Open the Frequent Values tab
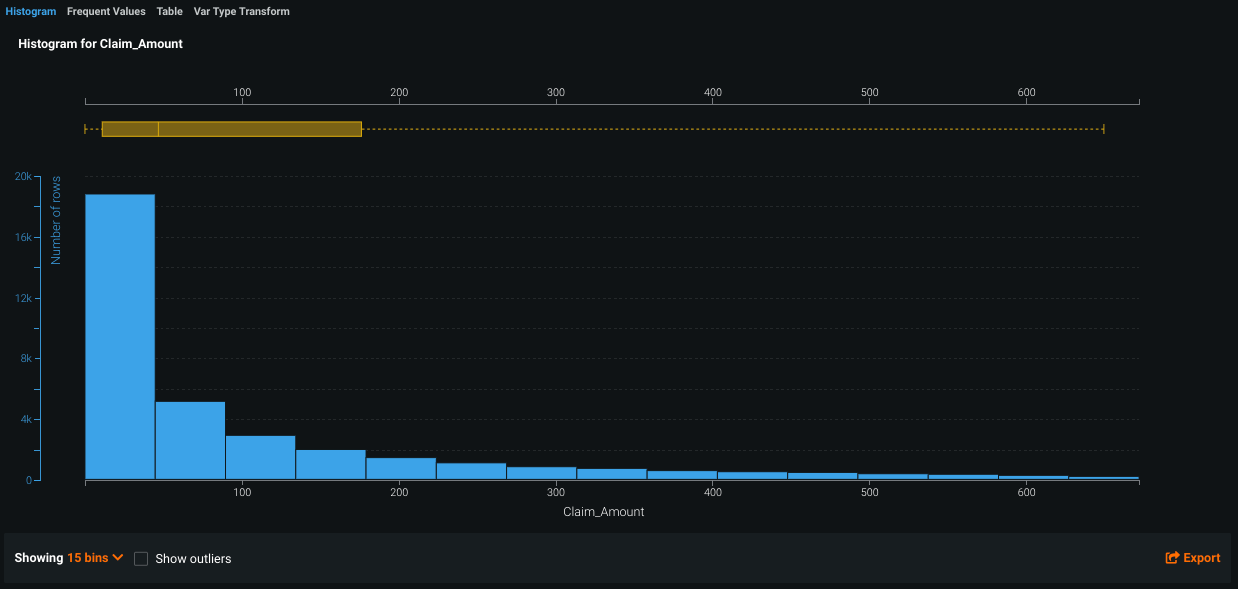1238x589 pixels. pos(106,12)
